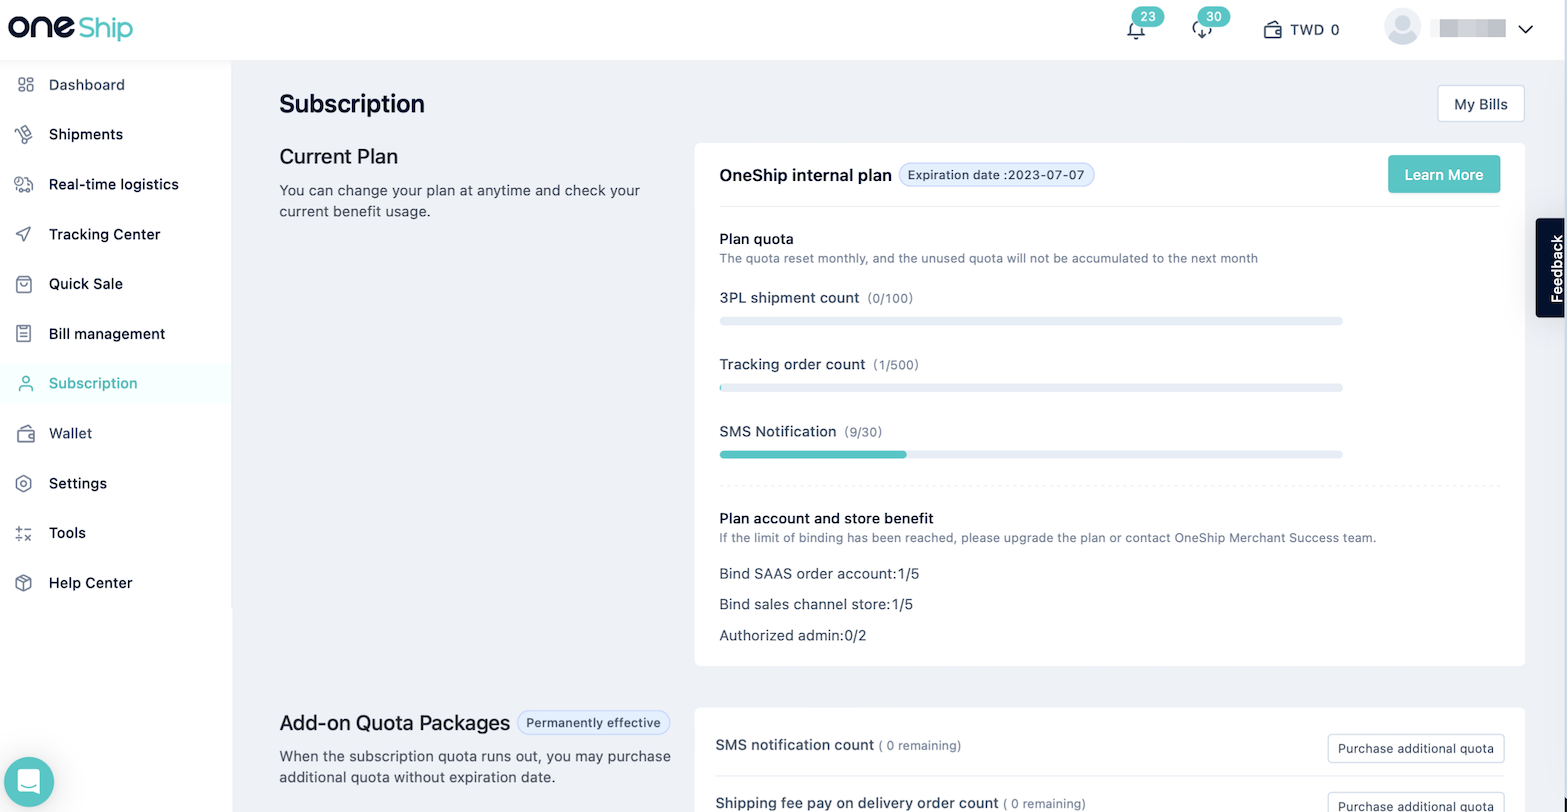Click the Help Center cube icon
The width and height of the screenshot is (1567, 812).
(x=25, y=583)
